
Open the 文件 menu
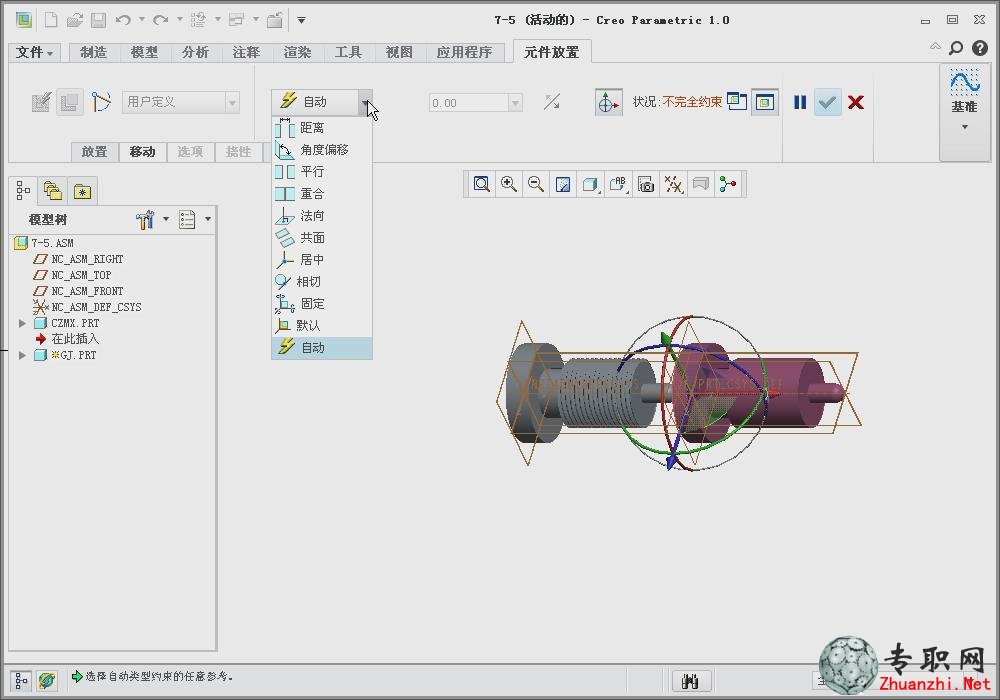pyautogui.click(x=34, y=52)
